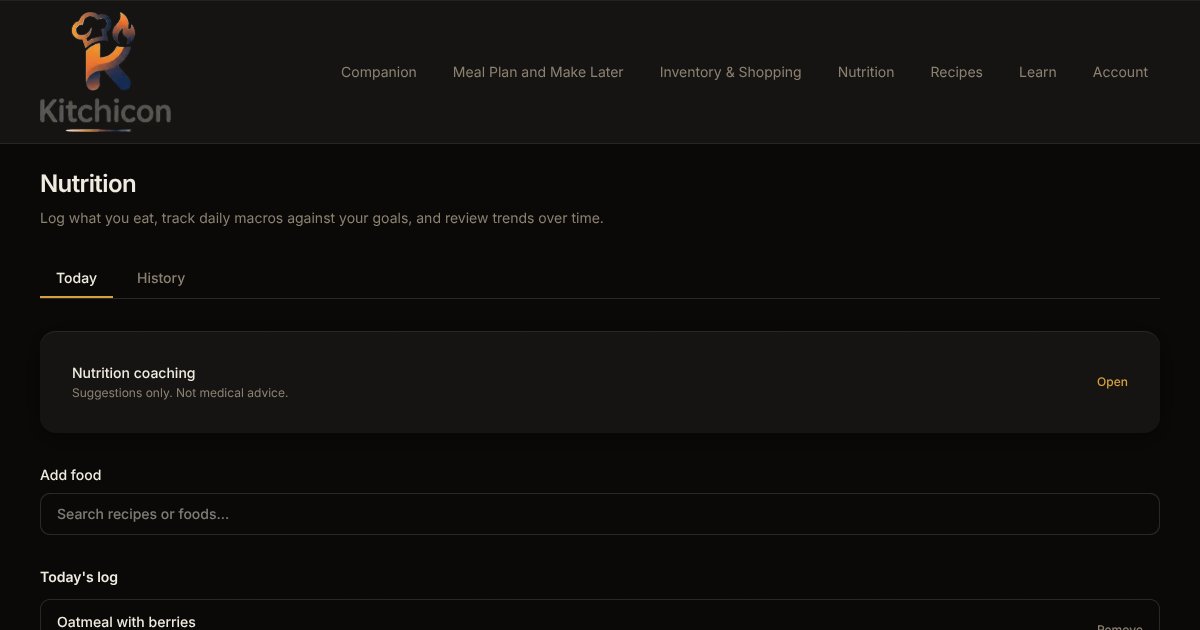Navigate to the Recipes page
The height and width of the screenshot is (630, 1200).
pos(956,72)
